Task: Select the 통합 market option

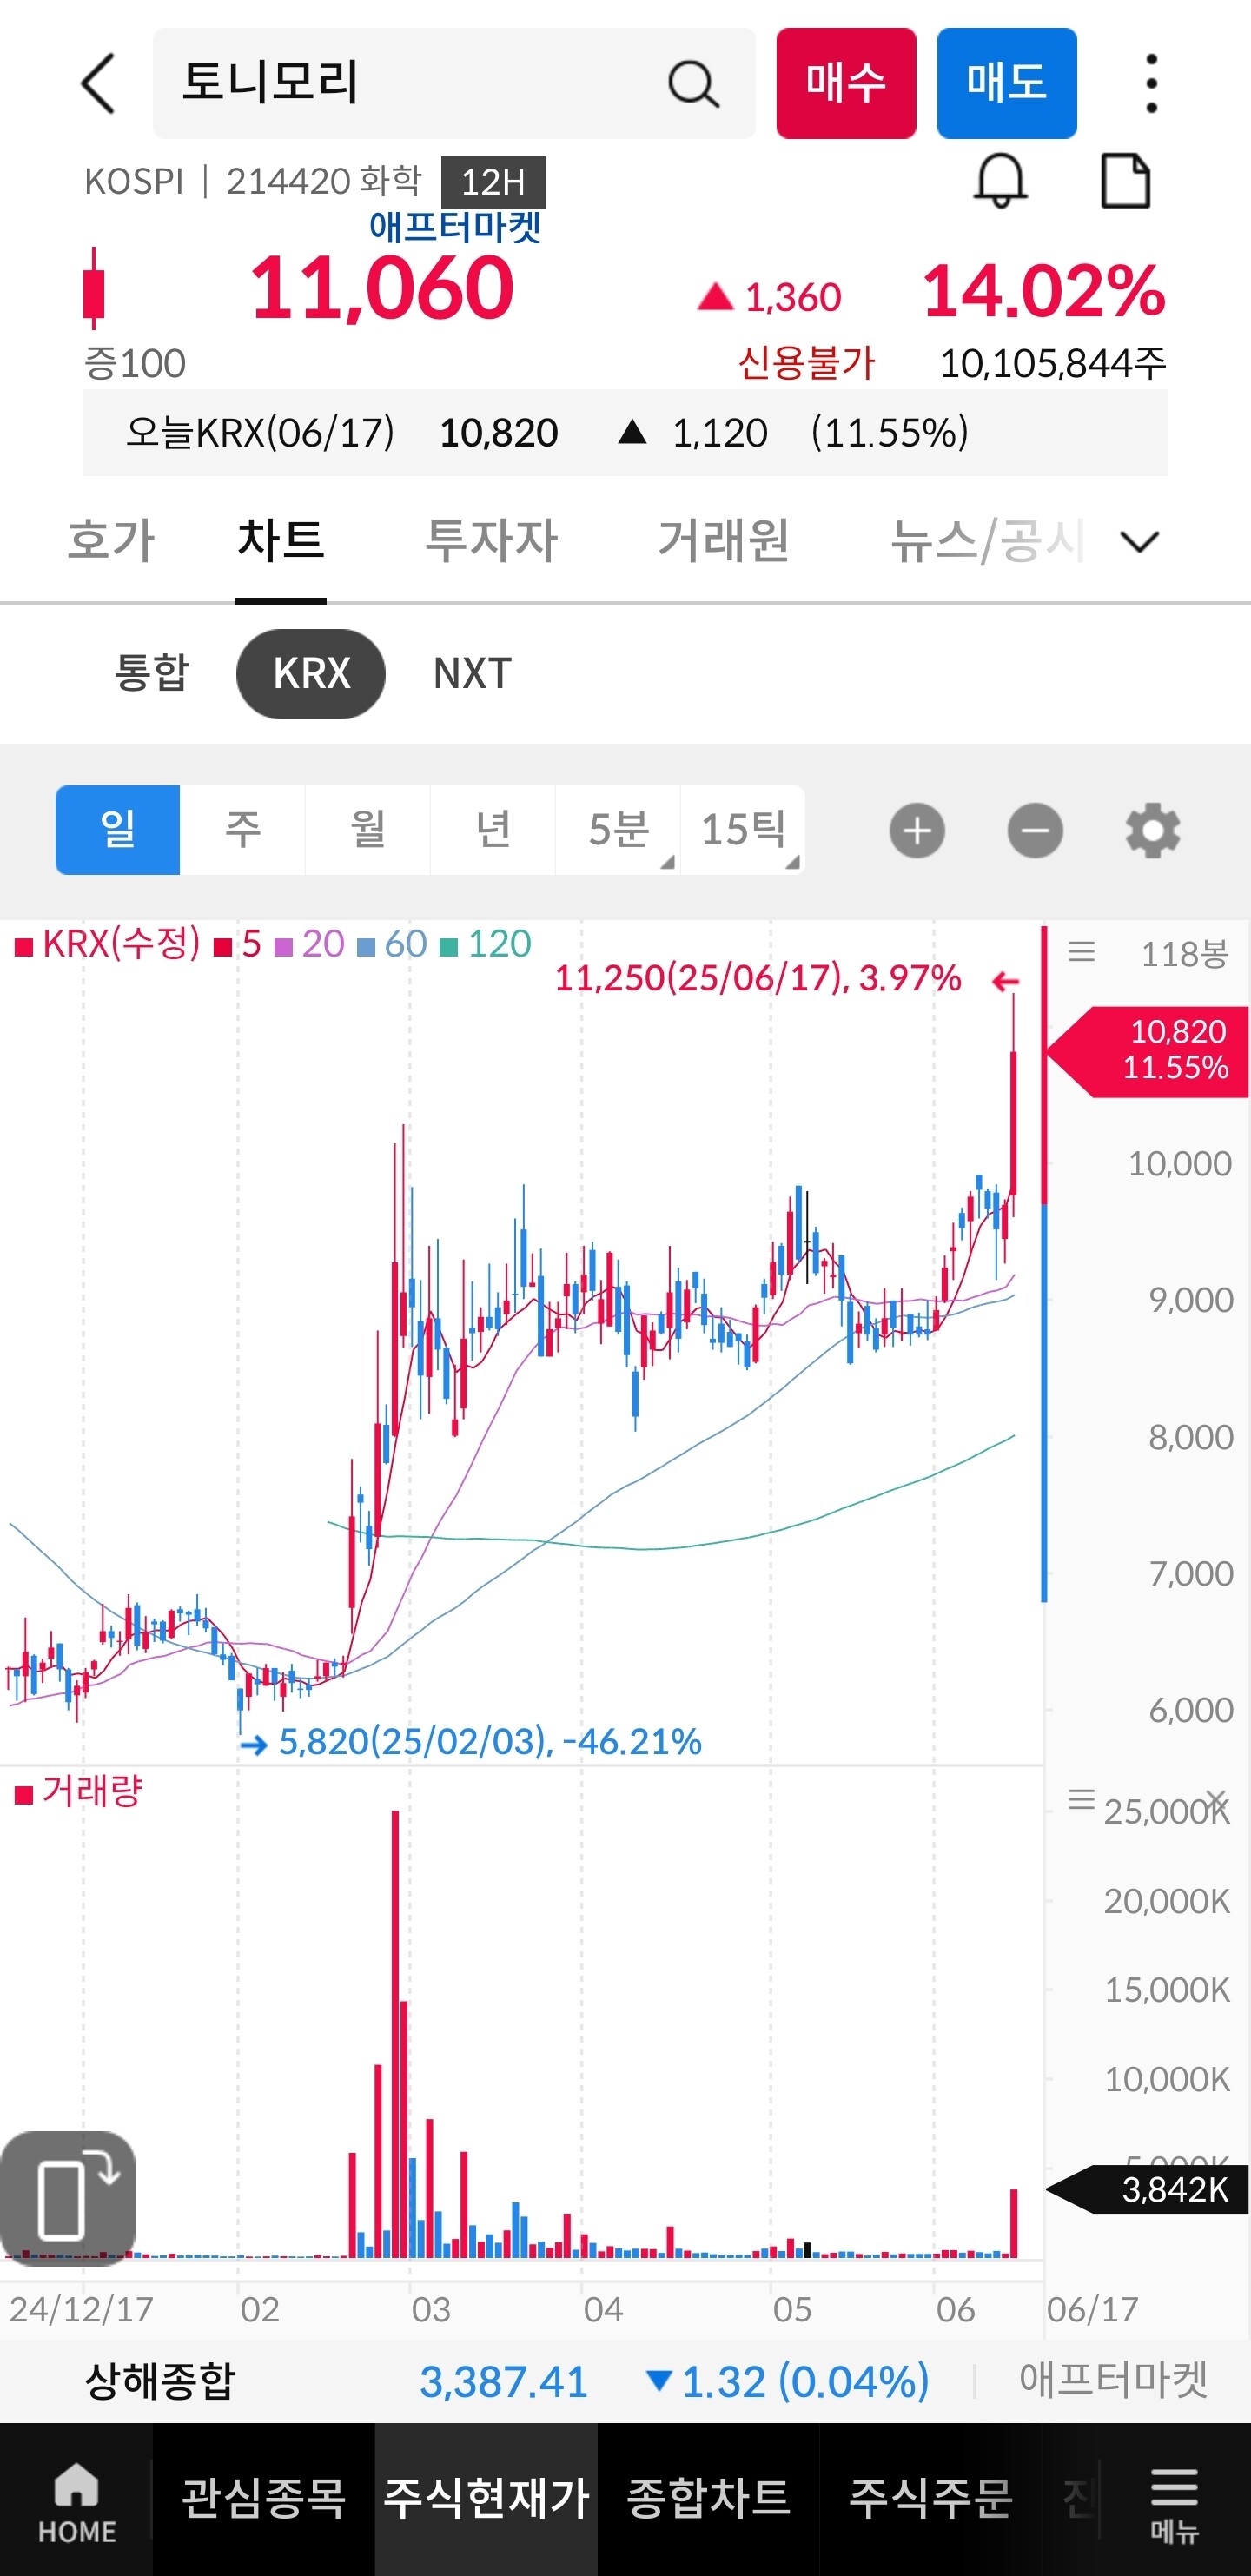Action: point(152,673)
